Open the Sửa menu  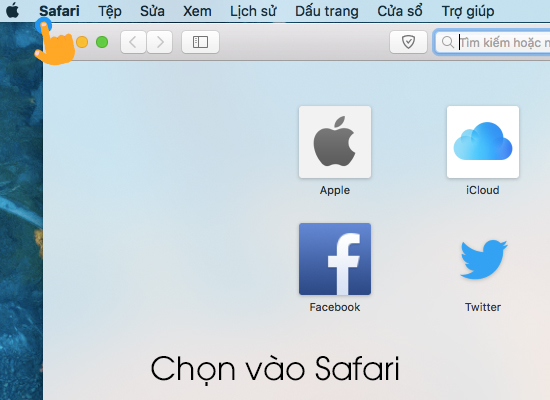click(x=152, y=11)
